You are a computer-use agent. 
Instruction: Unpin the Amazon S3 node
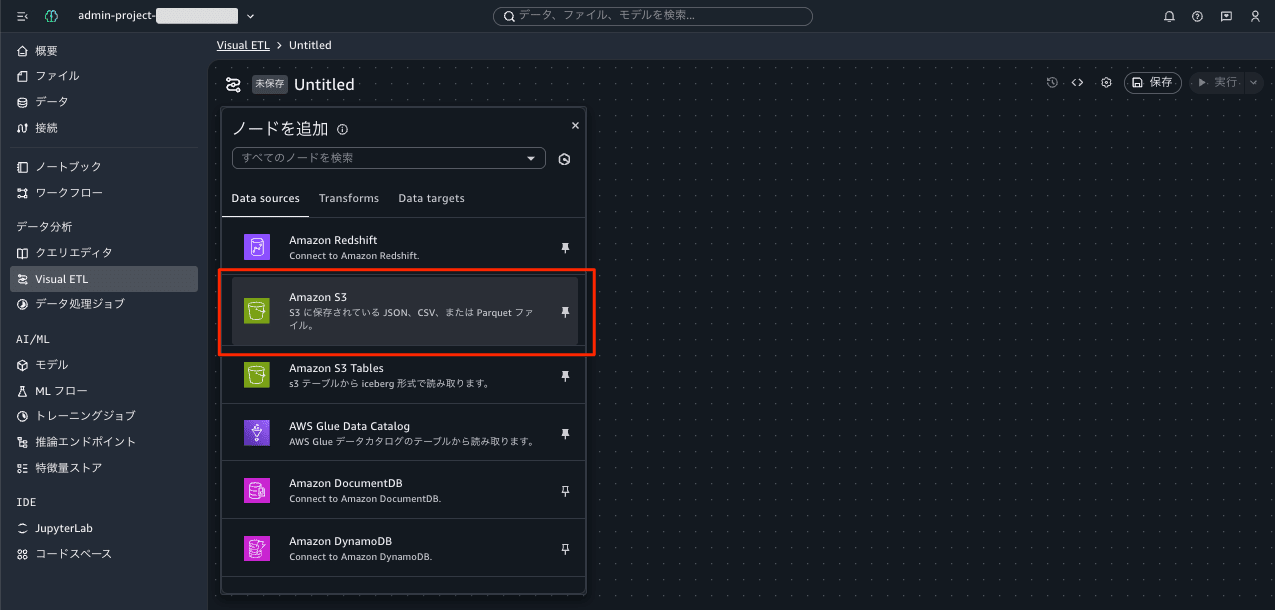pyautogui.click(x=565, y=312)
